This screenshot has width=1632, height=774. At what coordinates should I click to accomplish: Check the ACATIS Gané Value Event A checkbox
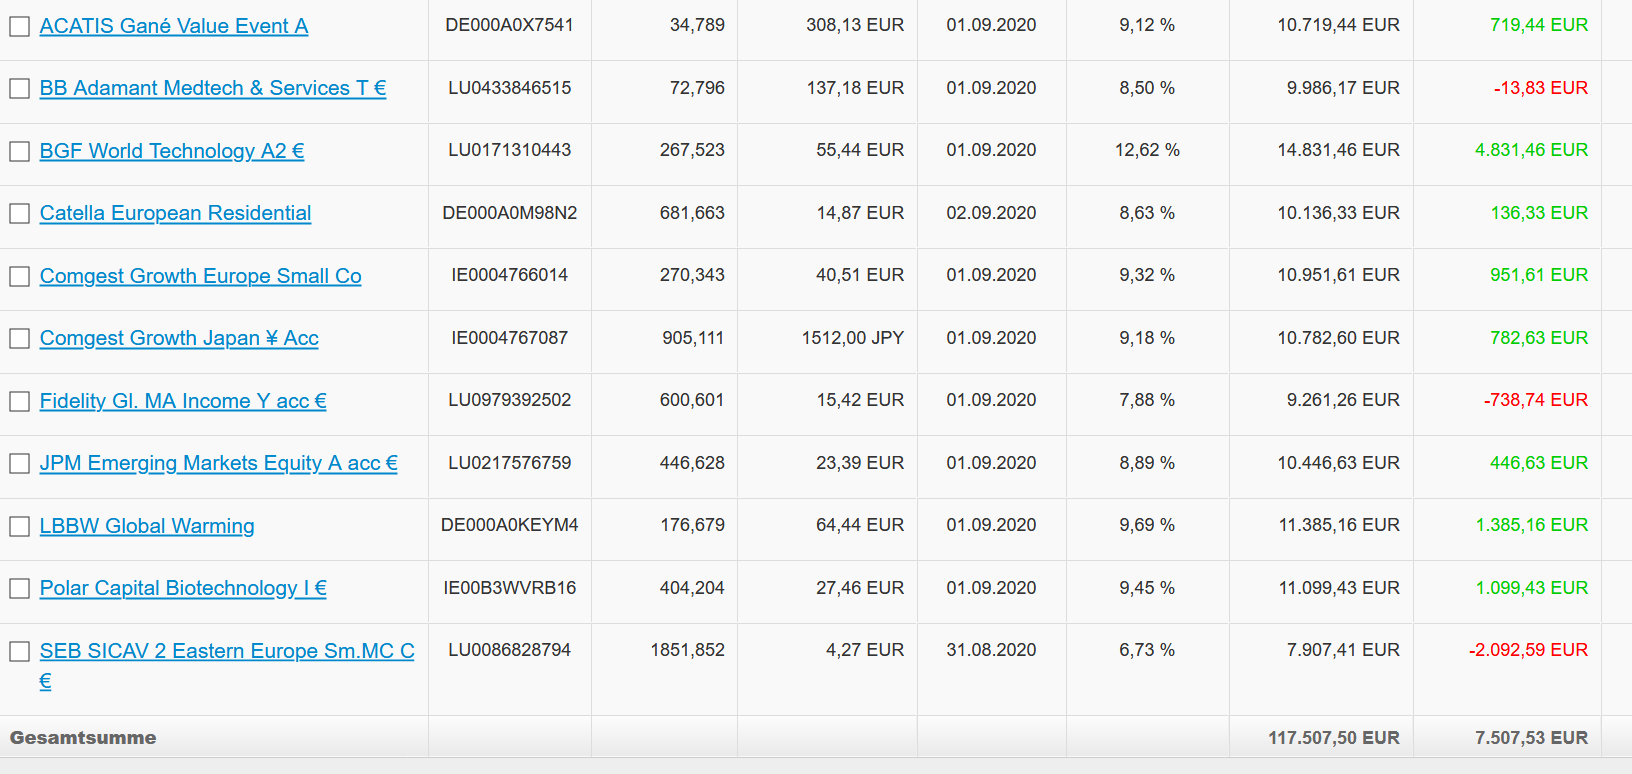pos(19,26)
